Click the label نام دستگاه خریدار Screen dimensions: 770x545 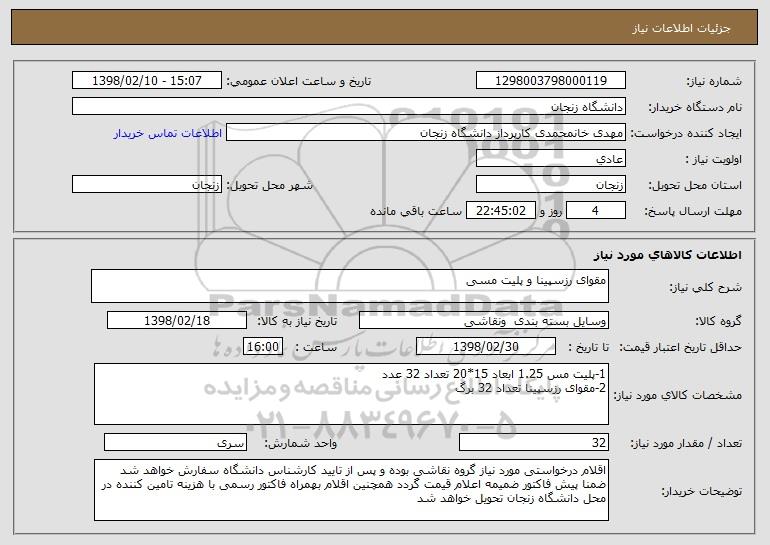click(x=696, y=107)
